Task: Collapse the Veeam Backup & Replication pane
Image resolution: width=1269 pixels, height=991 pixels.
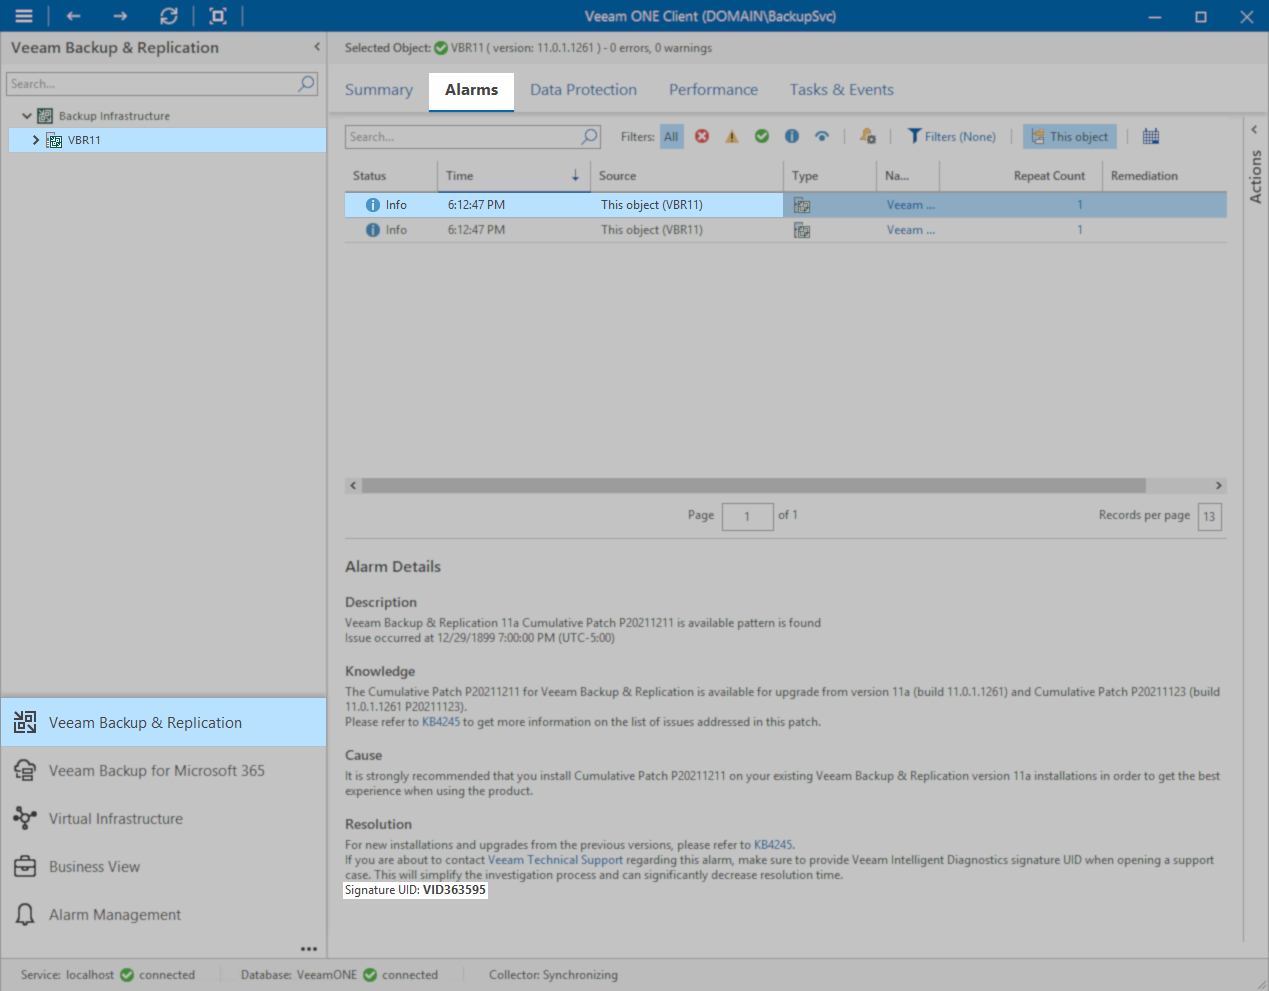Action: pyautogui.click(x=317, y=47)
